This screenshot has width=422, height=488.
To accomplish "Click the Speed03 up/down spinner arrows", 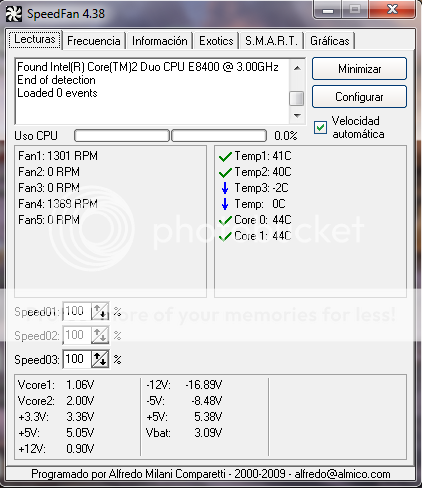I will [x=100, y=359].
